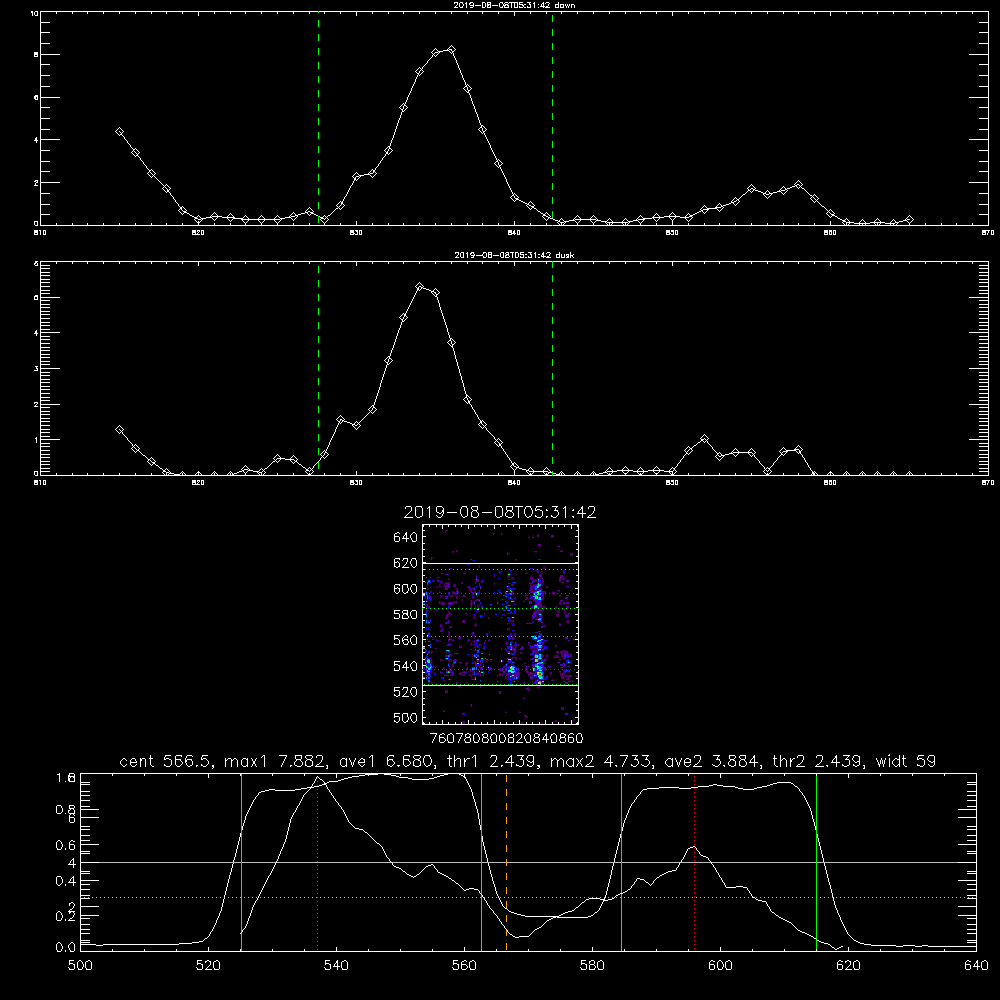
Task: Click the left green dashed line in dusk plot
Action: pos(318,369)
